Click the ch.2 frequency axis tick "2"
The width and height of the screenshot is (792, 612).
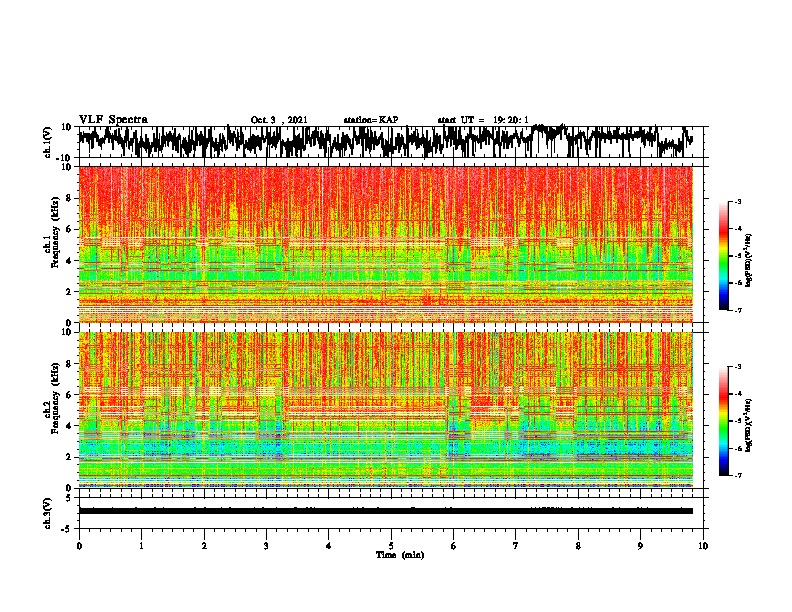tap(70, 457)
